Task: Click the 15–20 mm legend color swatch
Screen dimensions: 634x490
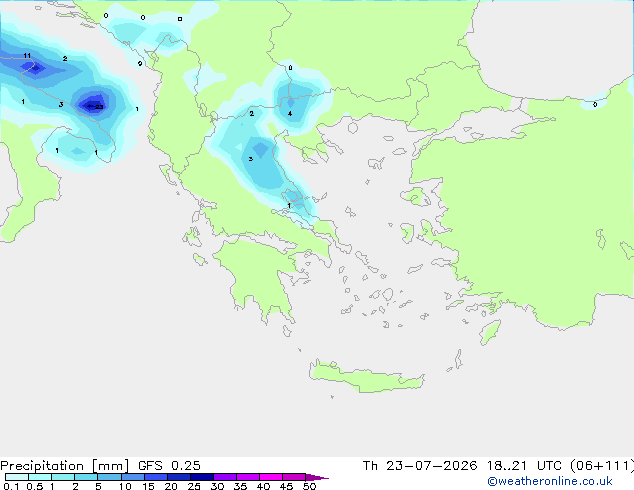Action: pyautogui.click(x=156, y=477)
